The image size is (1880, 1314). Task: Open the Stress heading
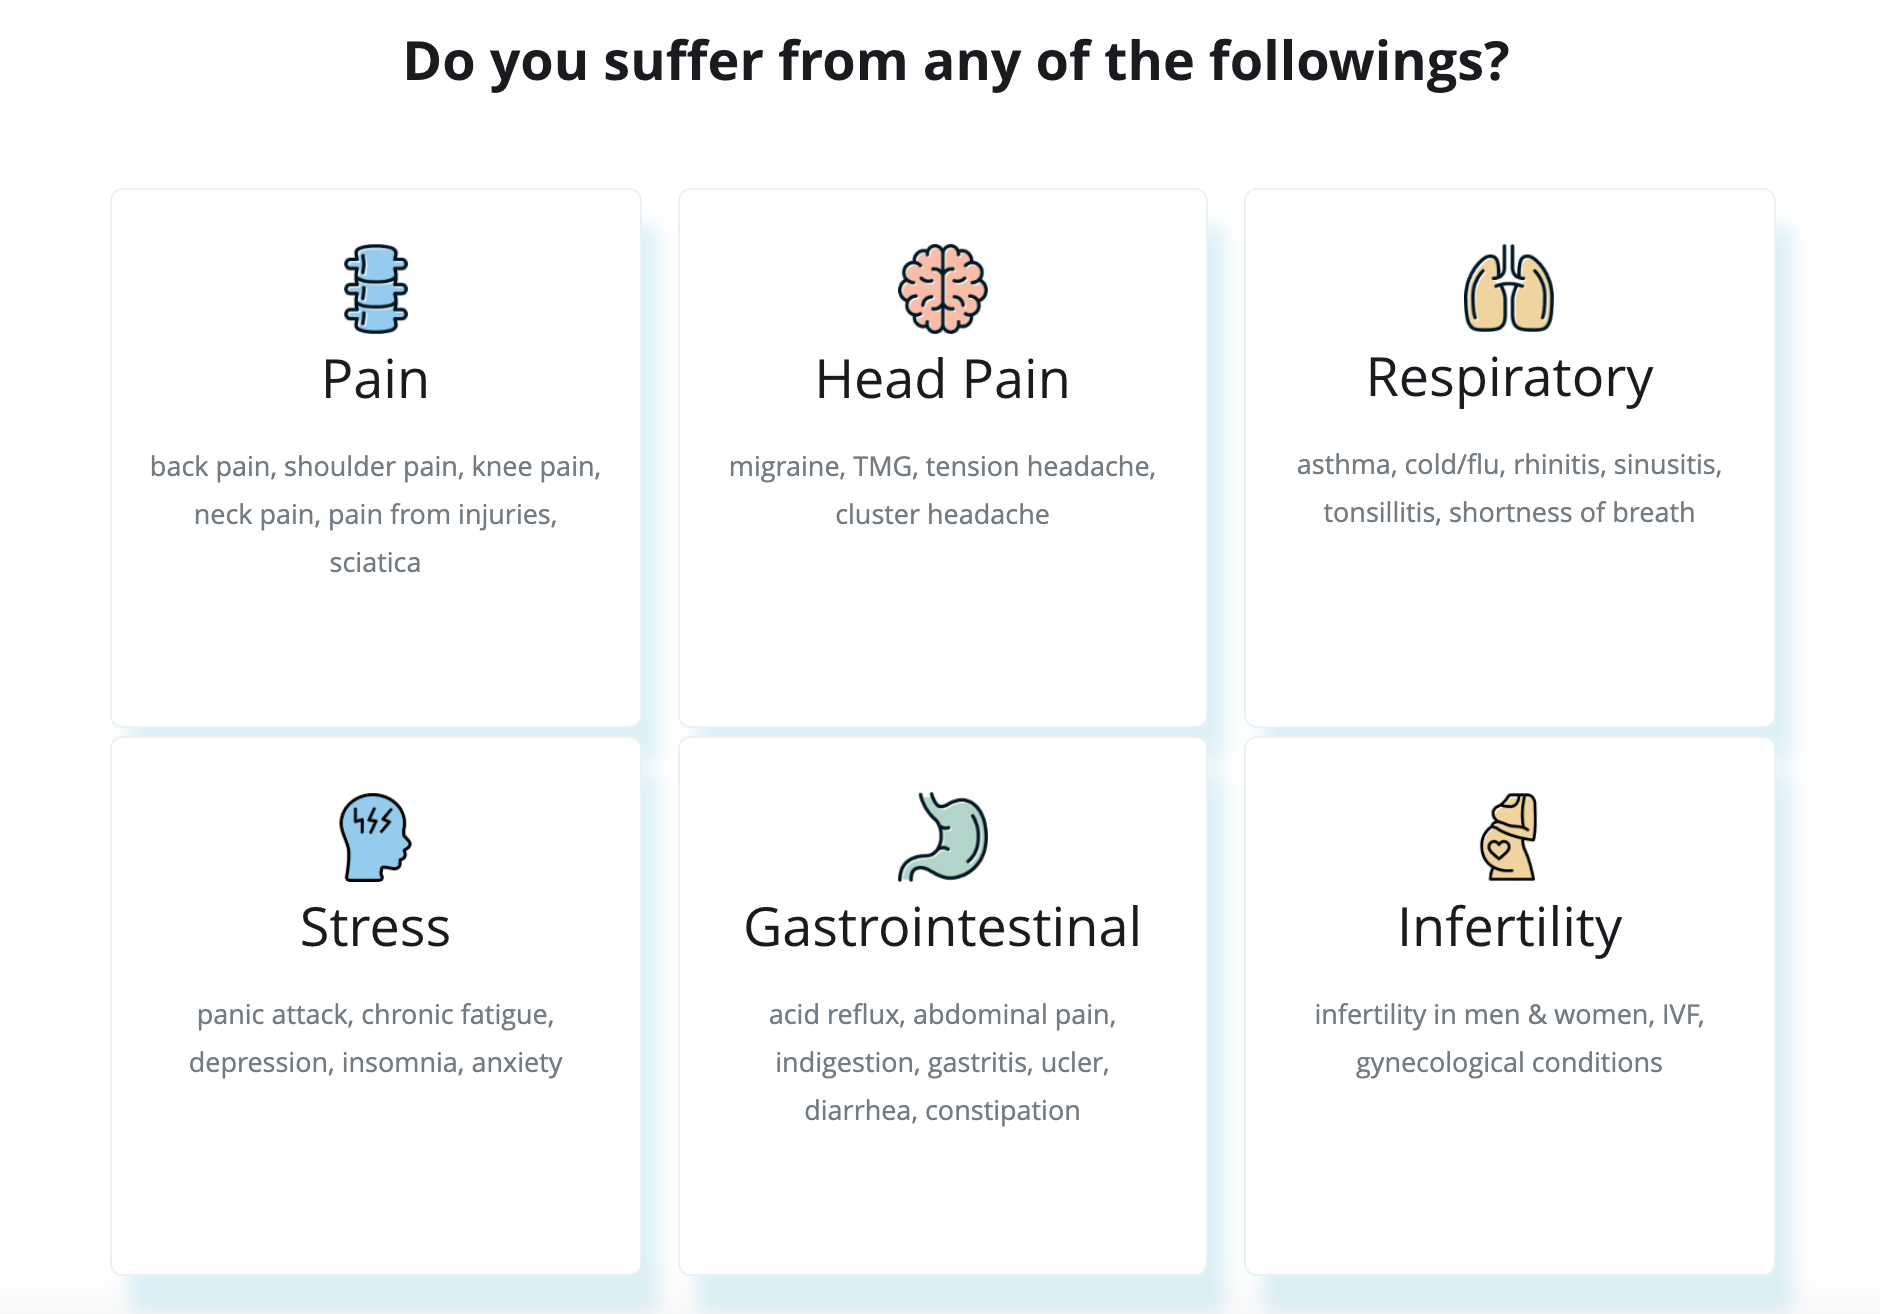pyautogui.click(x=375, y=927)
